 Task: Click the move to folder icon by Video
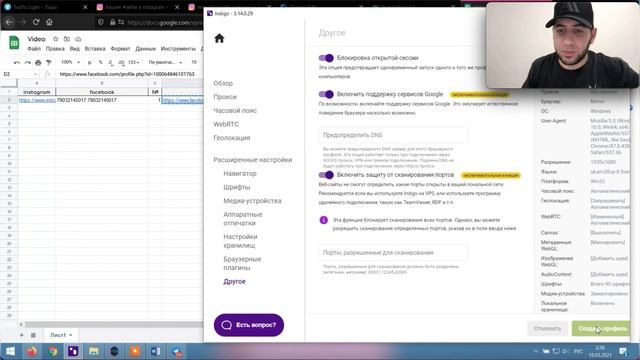[67, 39]
